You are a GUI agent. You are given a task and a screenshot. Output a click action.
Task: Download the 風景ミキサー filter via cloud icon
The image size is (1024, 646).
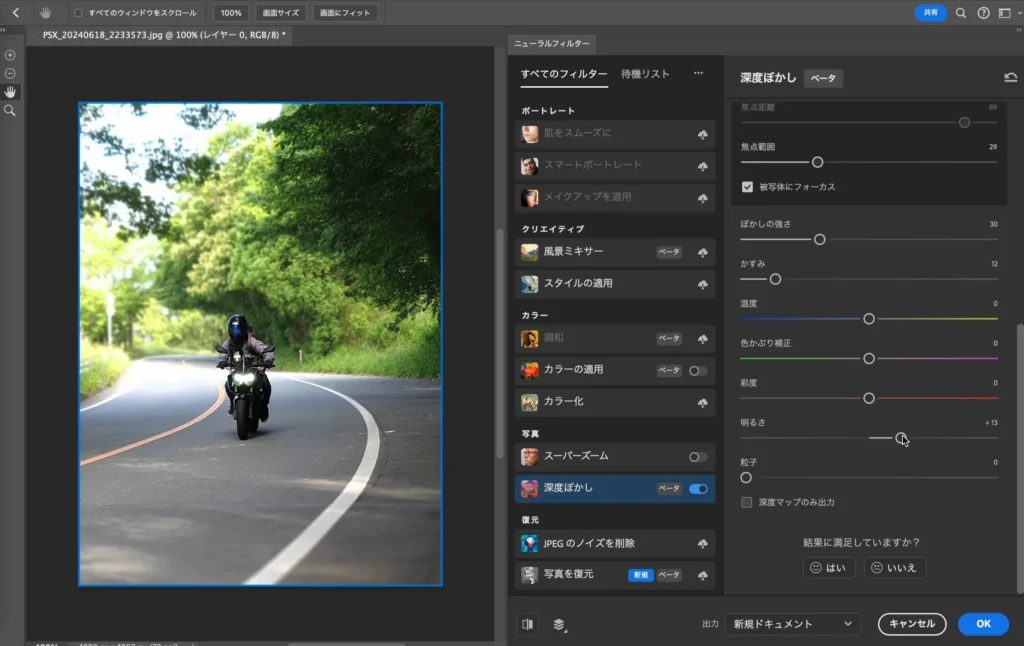(x=702, y=252)
